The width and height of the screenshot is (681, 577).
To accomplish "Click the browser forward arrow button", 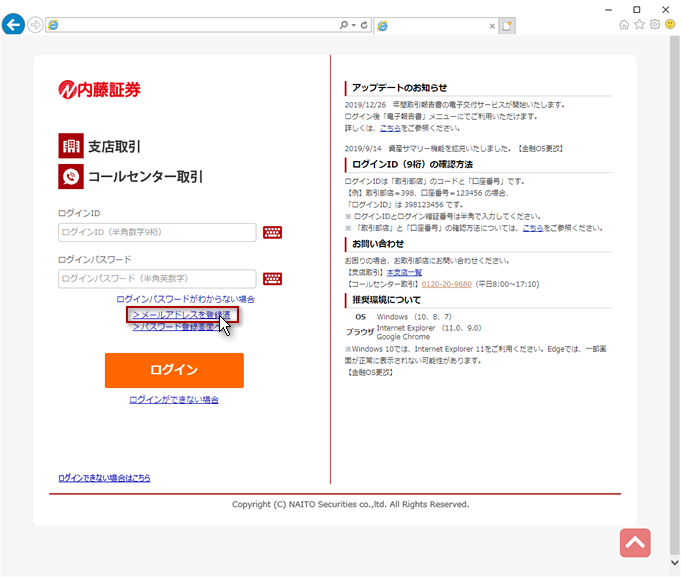I will click(x=36, y=25).
